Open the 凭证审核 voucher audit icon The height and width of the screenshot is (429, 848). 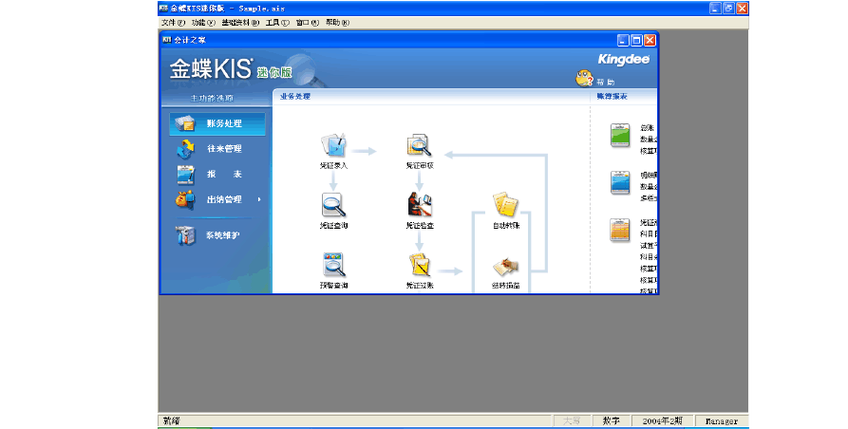(419, 146)
